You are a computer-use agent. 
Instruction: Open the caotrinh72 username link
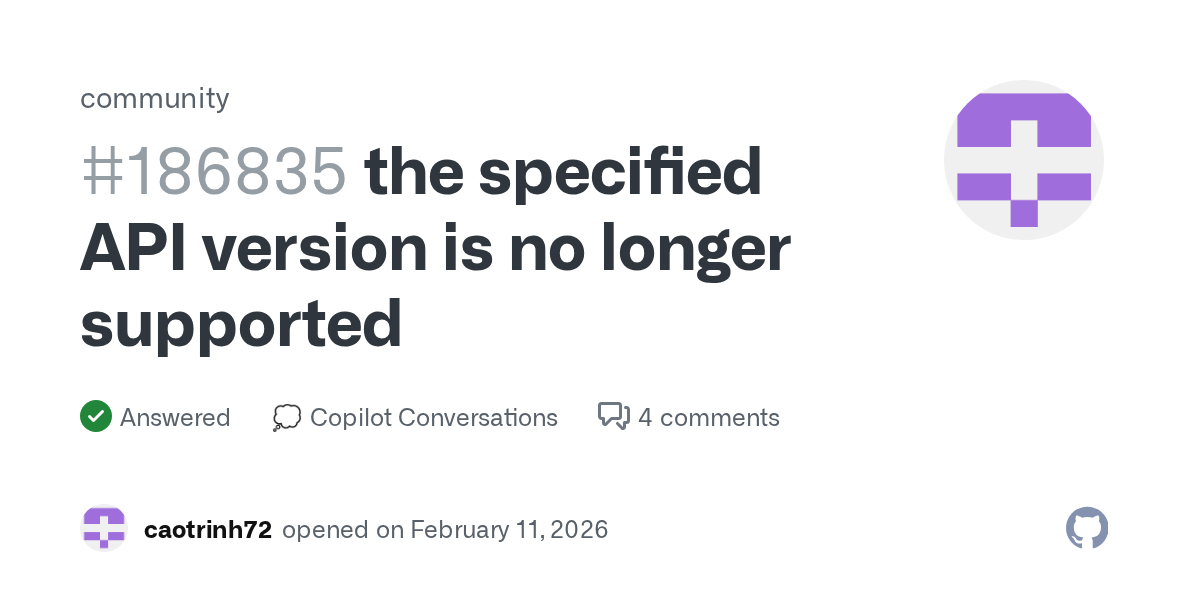208,529
